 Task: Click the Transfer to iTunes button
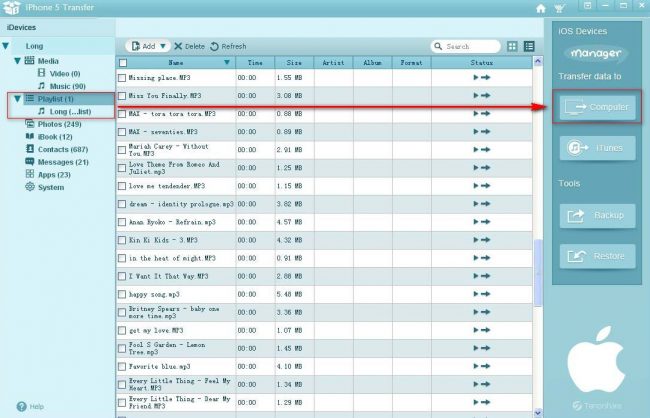tap(598, 148)
